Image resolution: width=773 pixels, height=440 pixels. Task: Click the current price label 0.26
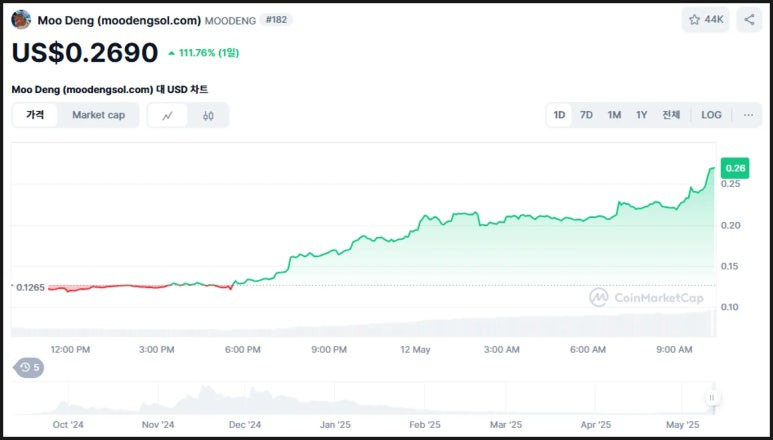[735, 168]
